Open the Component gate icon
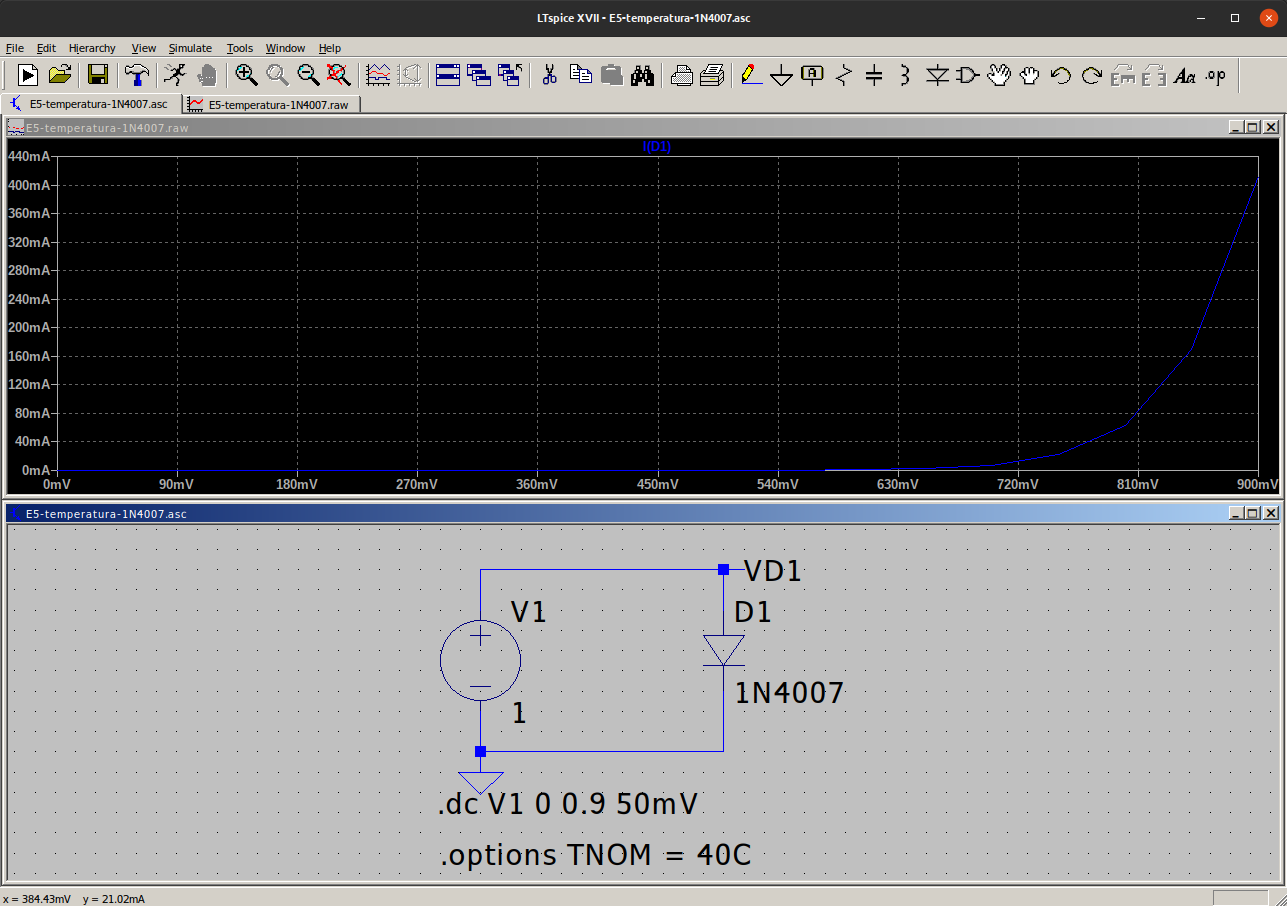1287x906 pixels. click(968, 74)
